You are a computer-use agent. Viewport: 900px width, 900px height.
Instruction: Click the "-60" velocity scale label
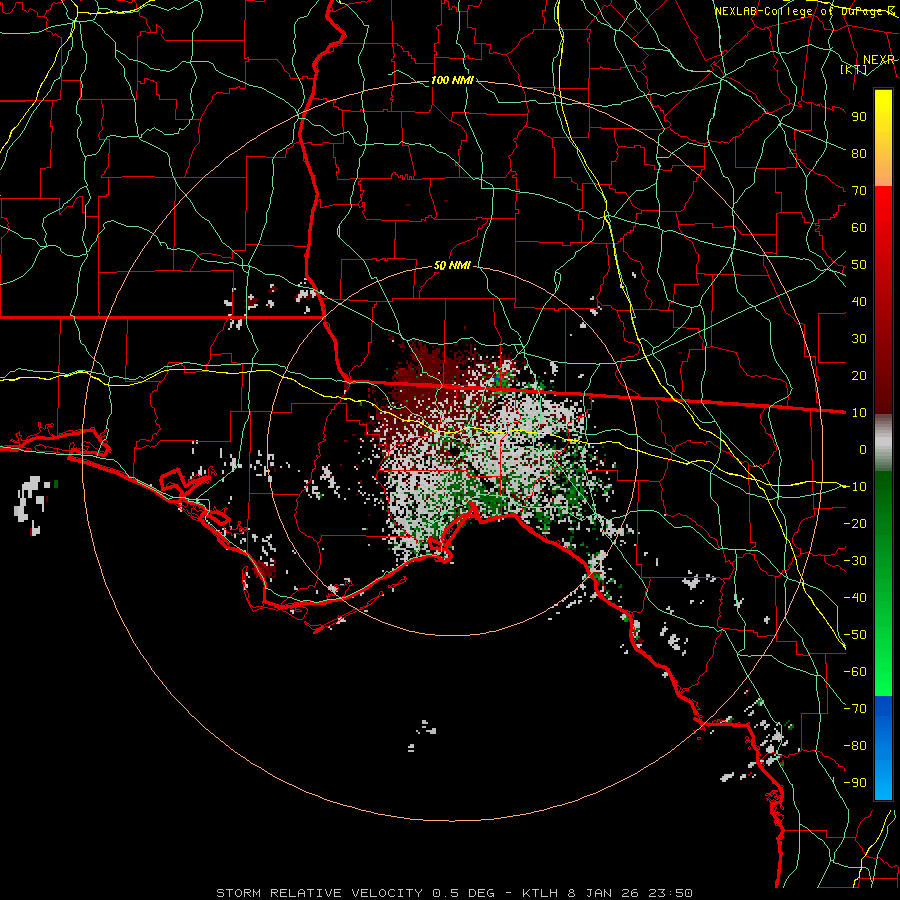pyautogui.click(x=855, y=672)
